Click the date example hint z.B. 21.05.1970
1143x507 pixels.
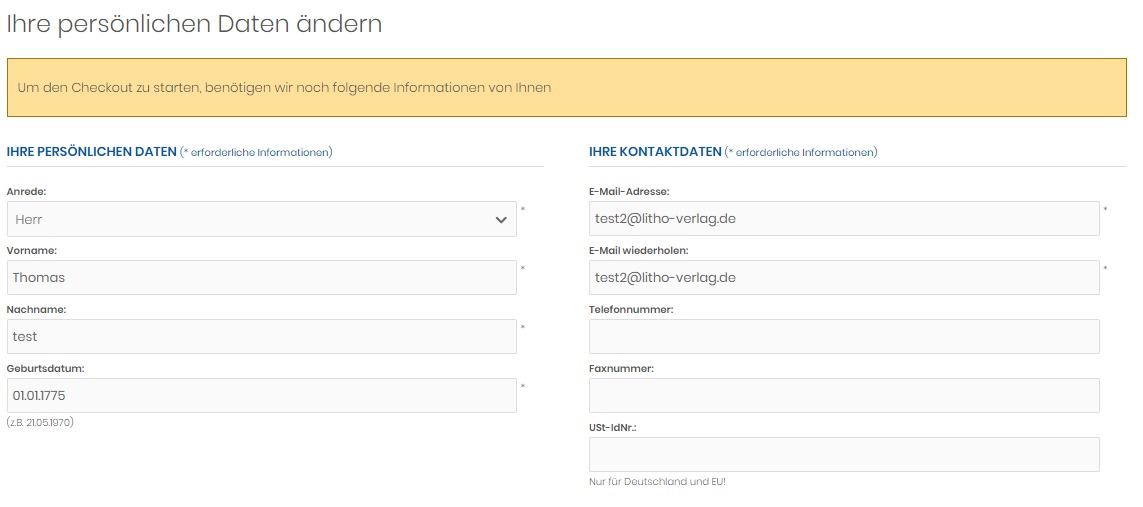[x=40, y=422]
